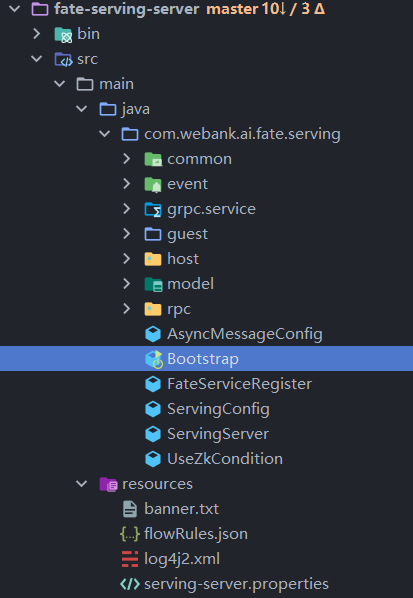The height and width of the screenshot is (598, 413).
Task: Open the UseZkCondition class
Action: pyautogui.click(x=225, y=459)
